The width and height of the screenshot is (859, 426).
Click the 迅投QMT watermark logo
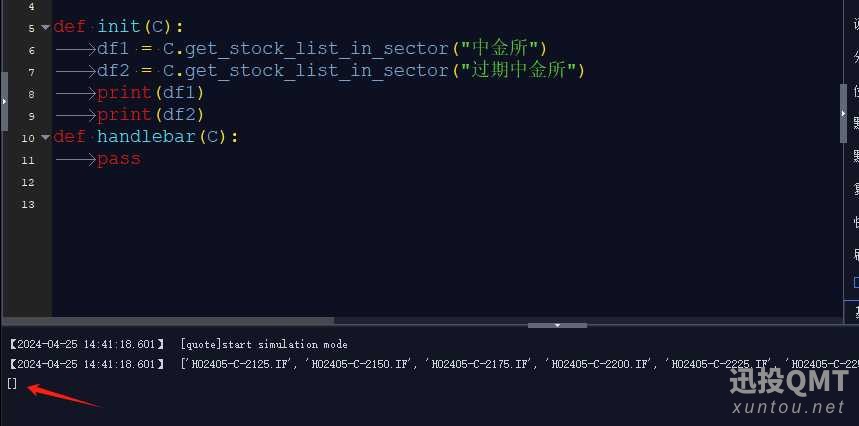coord(789,382)
